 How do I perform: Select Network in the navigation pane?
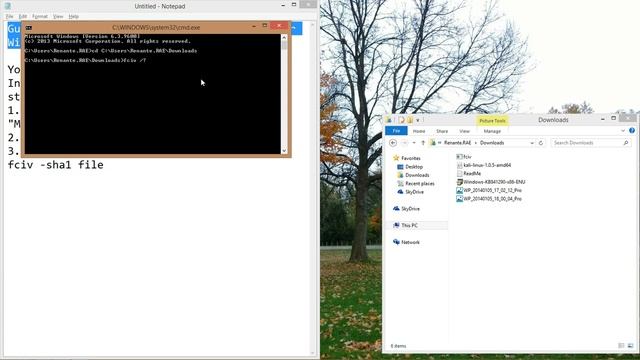(x=410, y=242)
